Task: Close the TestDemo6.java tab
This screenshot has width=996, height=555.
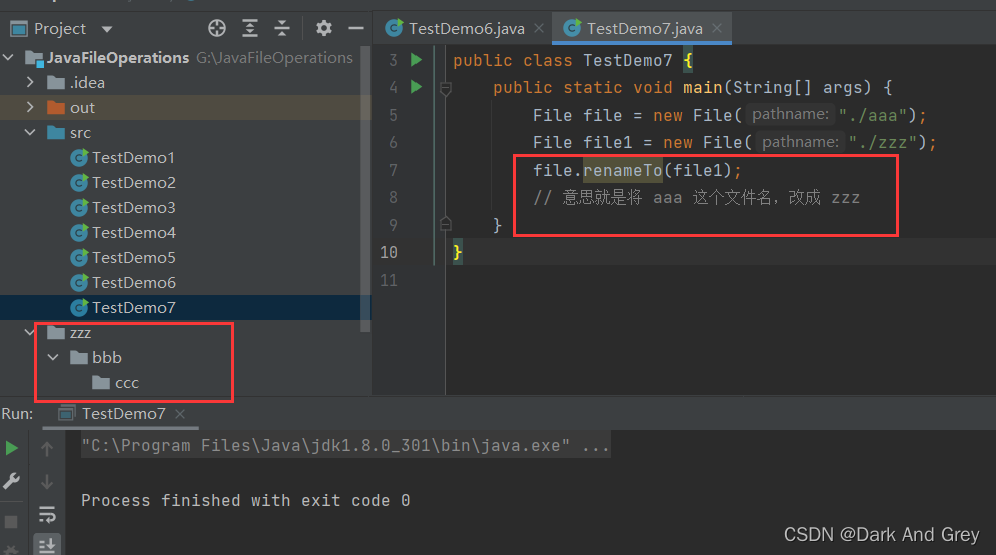Action: (x=539, y=29)
